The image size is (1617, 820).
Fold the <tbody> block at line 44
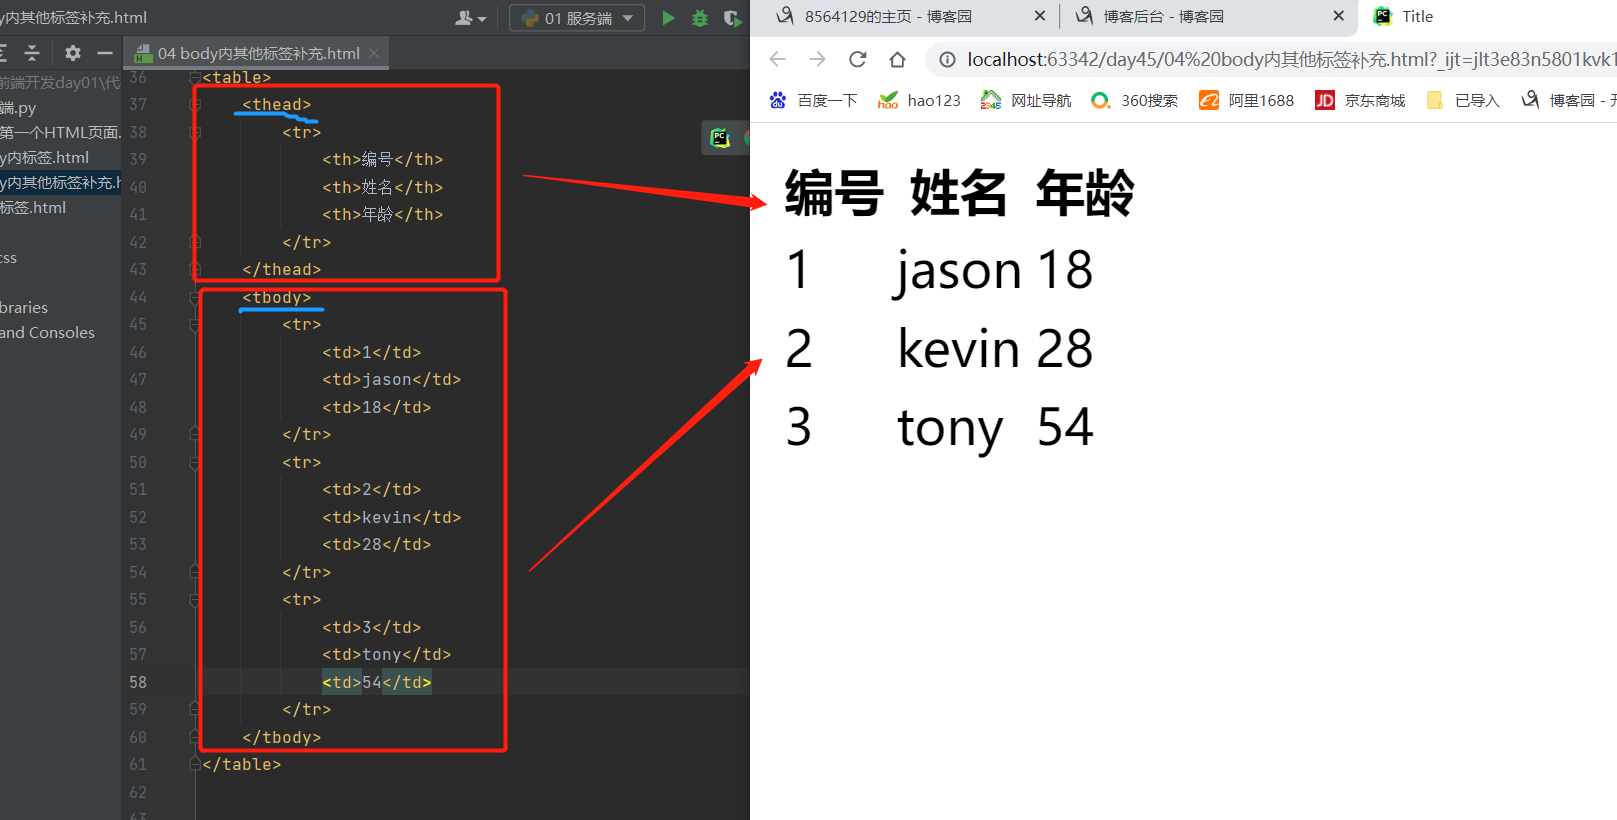pyautogui.click(x=195, y=297)
